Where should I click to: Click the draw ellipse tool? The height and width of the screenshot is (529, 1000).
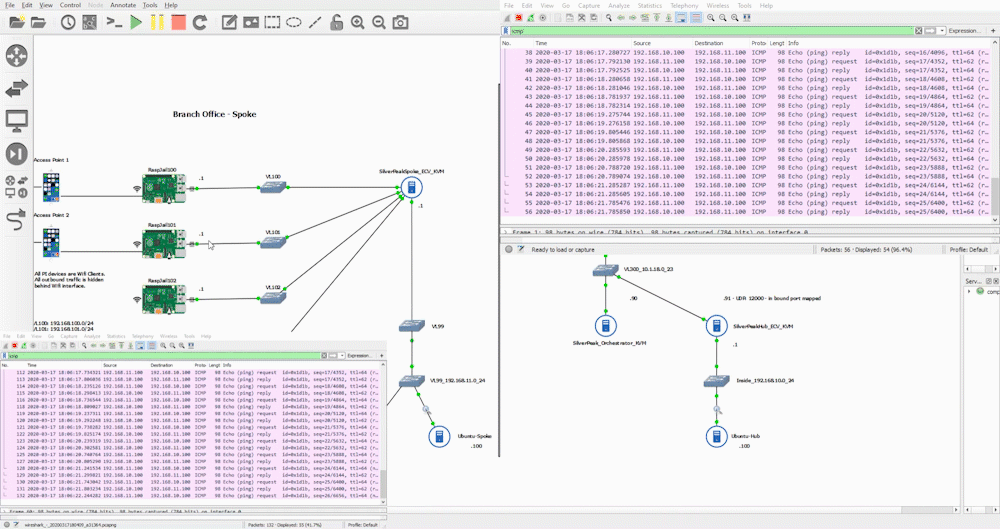point(293,23)
